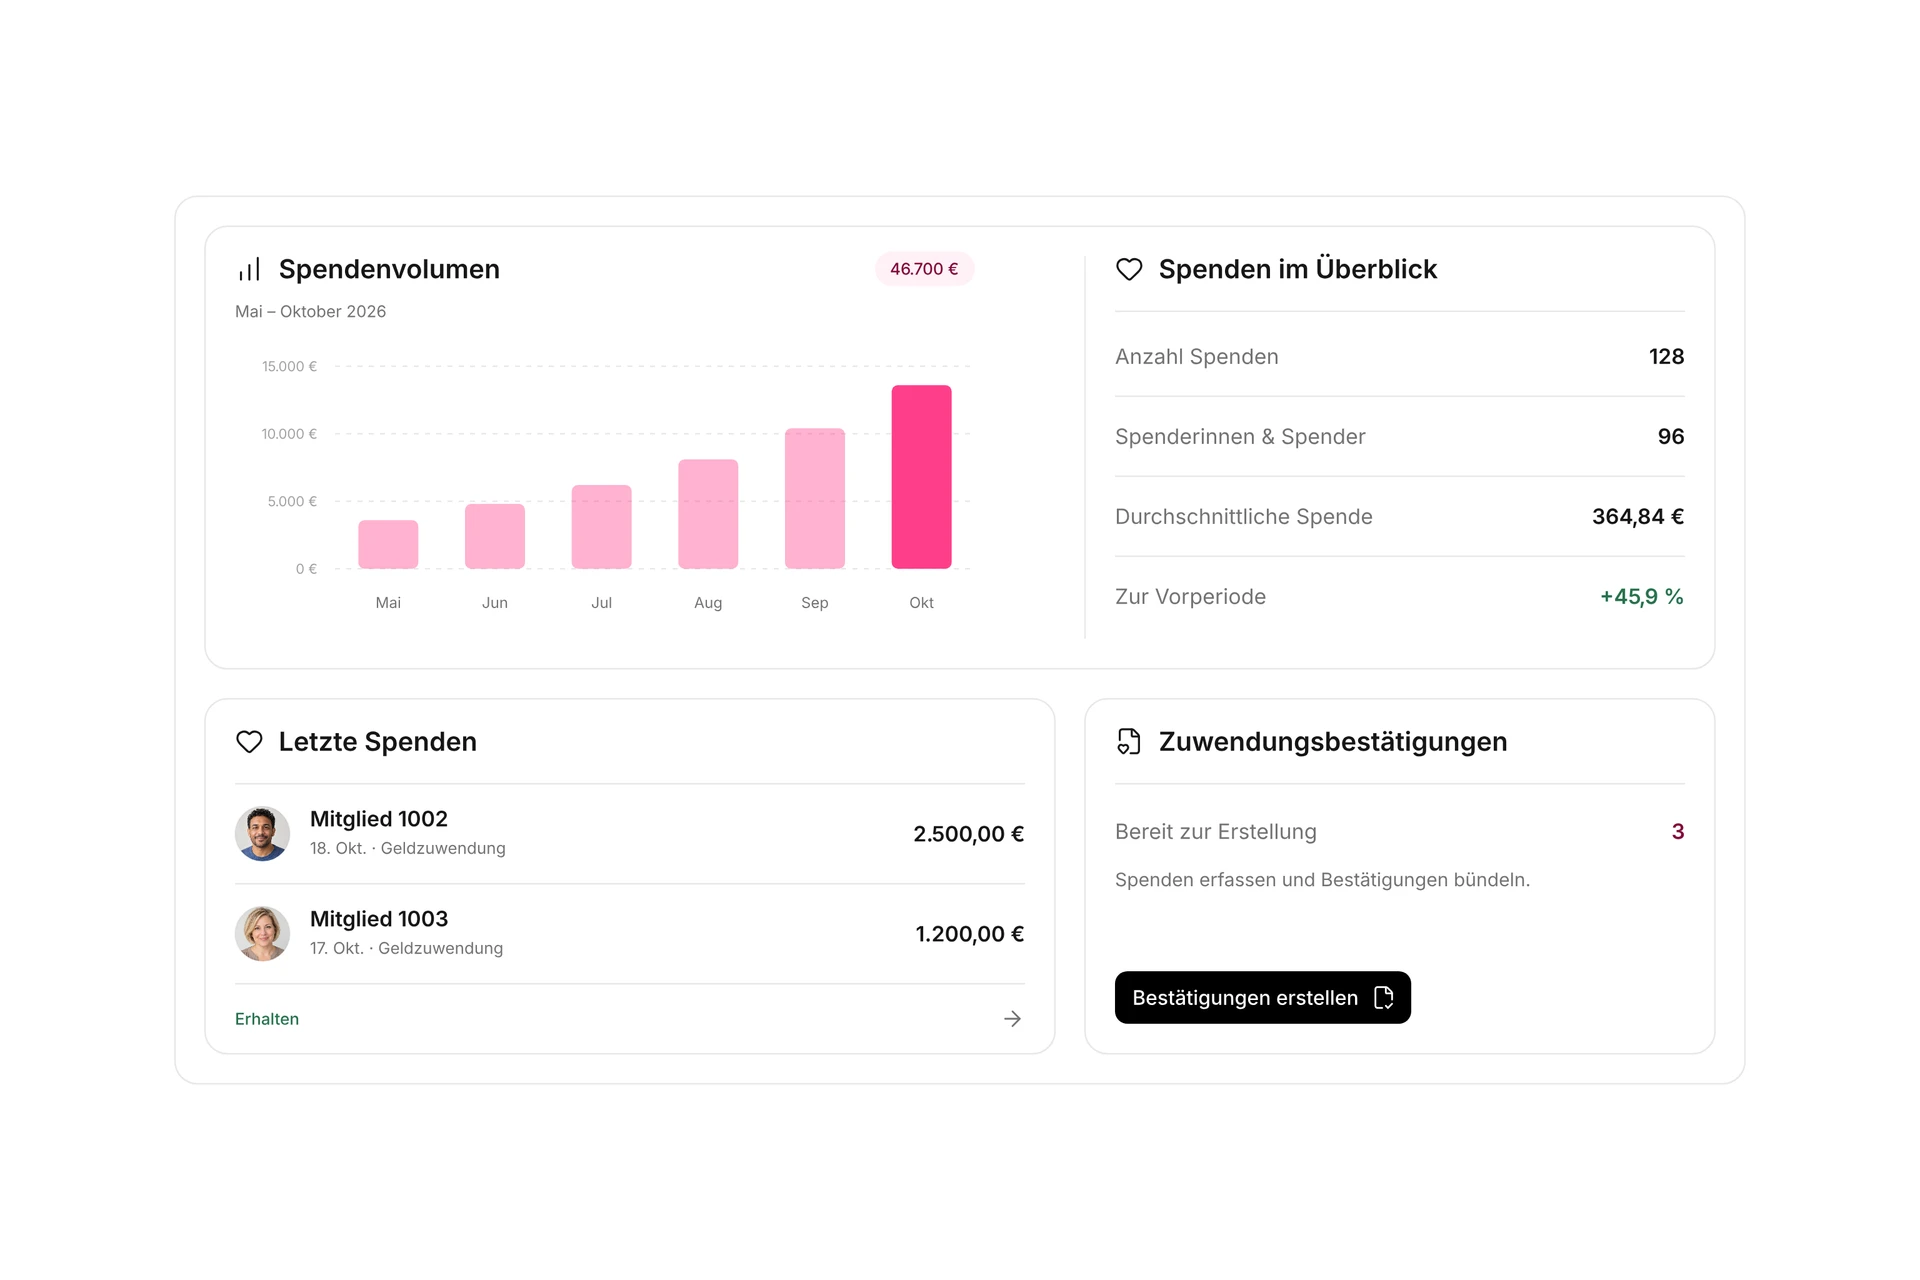The image size is (1920, 1280).
Task: Select the Aug bar in the chart
Action: pyautogui.click(x=708, y=514)
